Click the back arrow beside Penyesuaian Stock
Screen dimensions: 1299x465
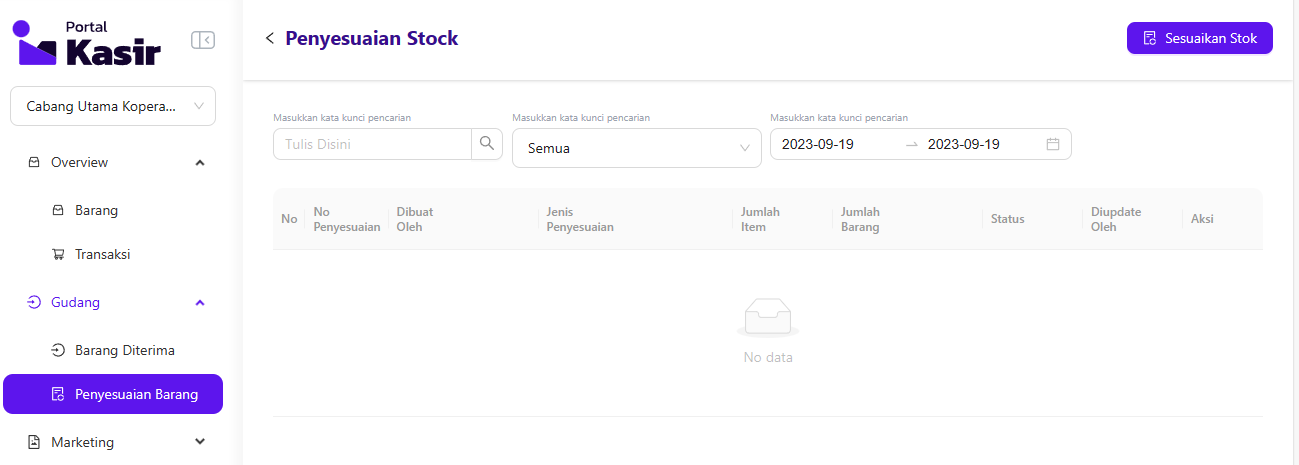(269, 38)
